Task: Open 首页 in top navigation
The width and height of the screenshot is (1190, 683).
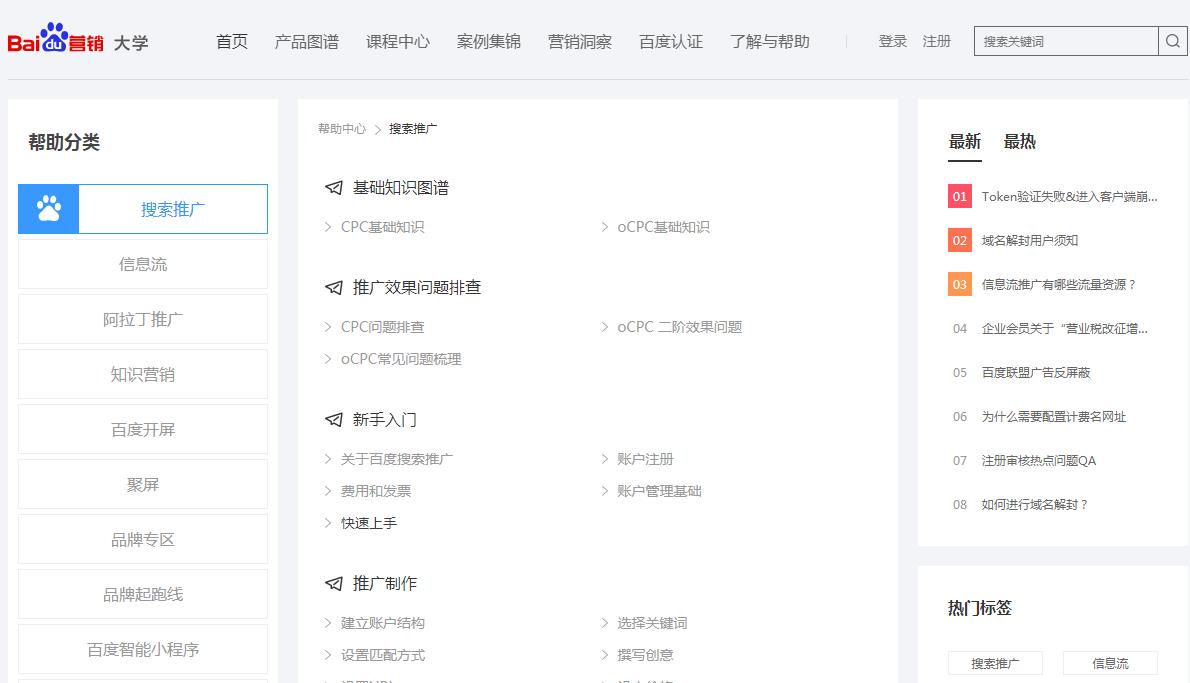Action: [231, 42]
